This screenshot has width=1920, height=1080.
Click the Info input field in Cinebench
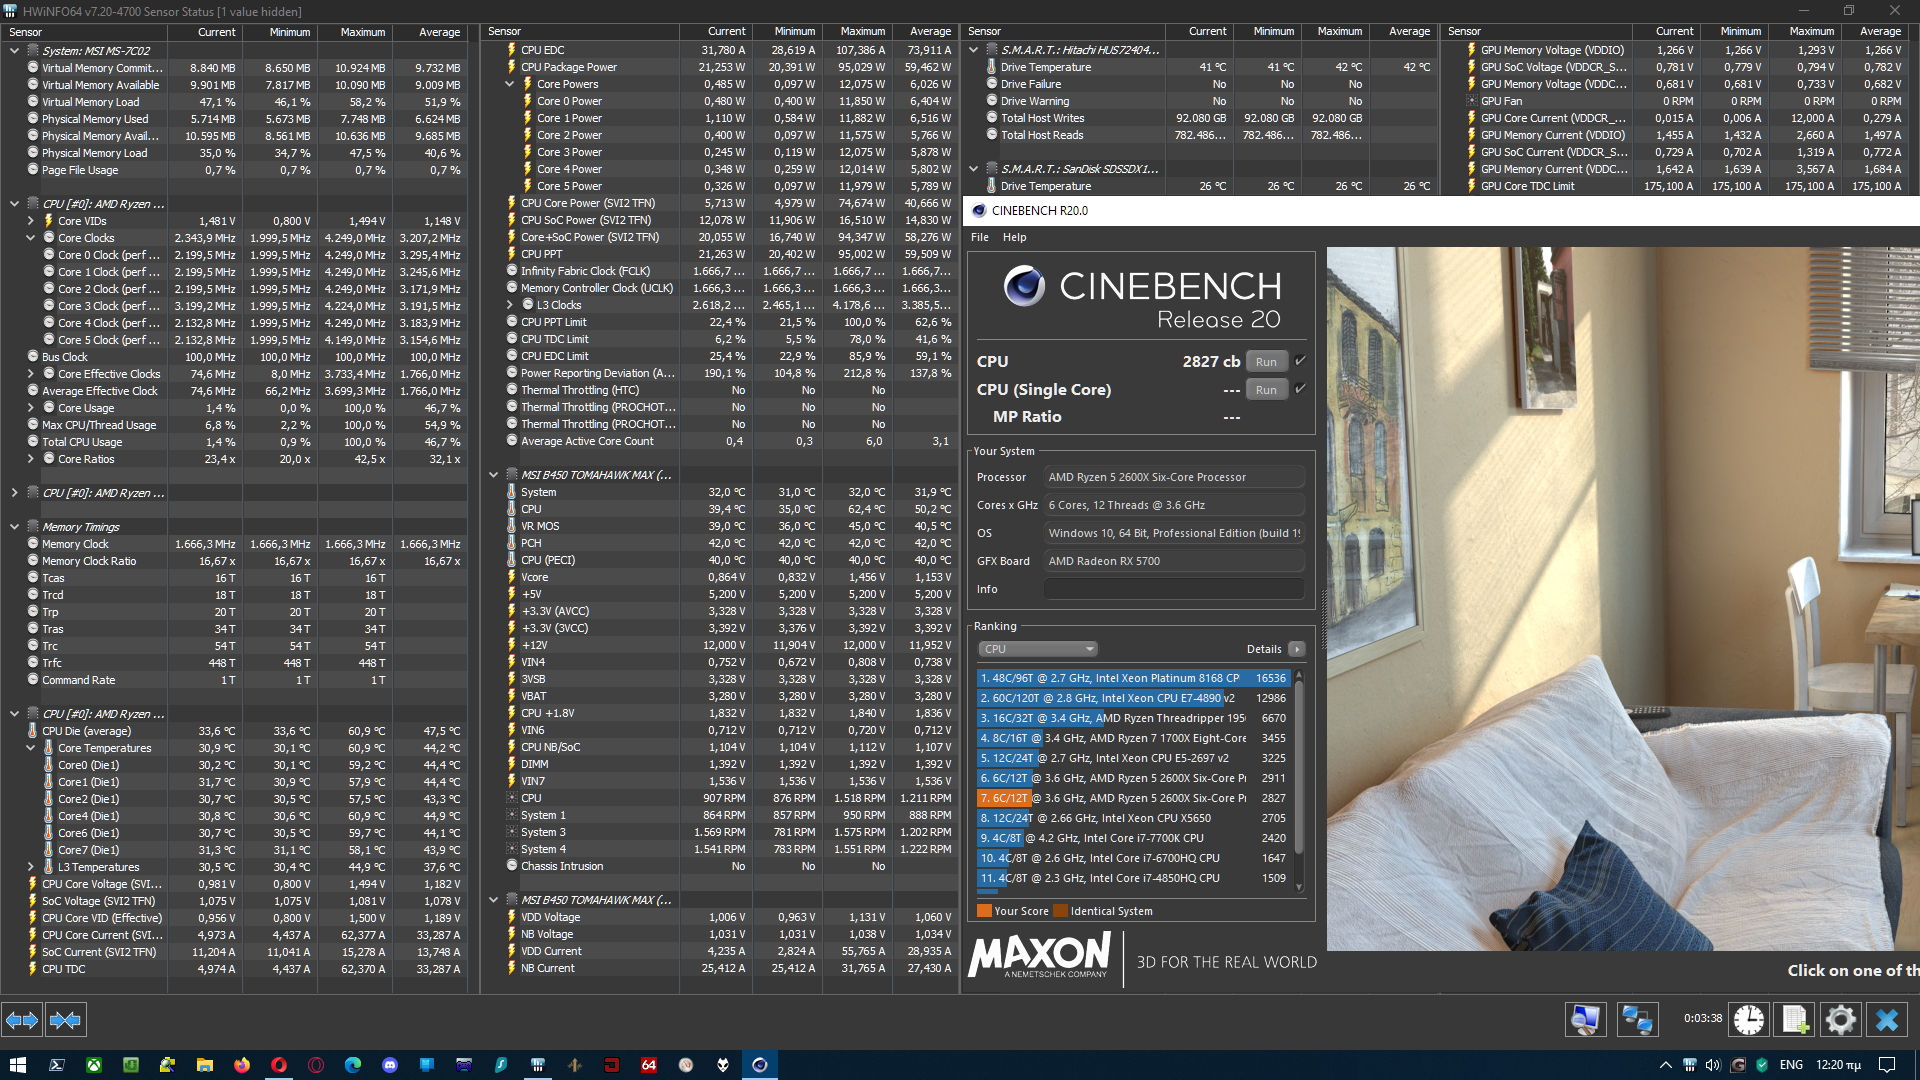(x=1174, y=589)
